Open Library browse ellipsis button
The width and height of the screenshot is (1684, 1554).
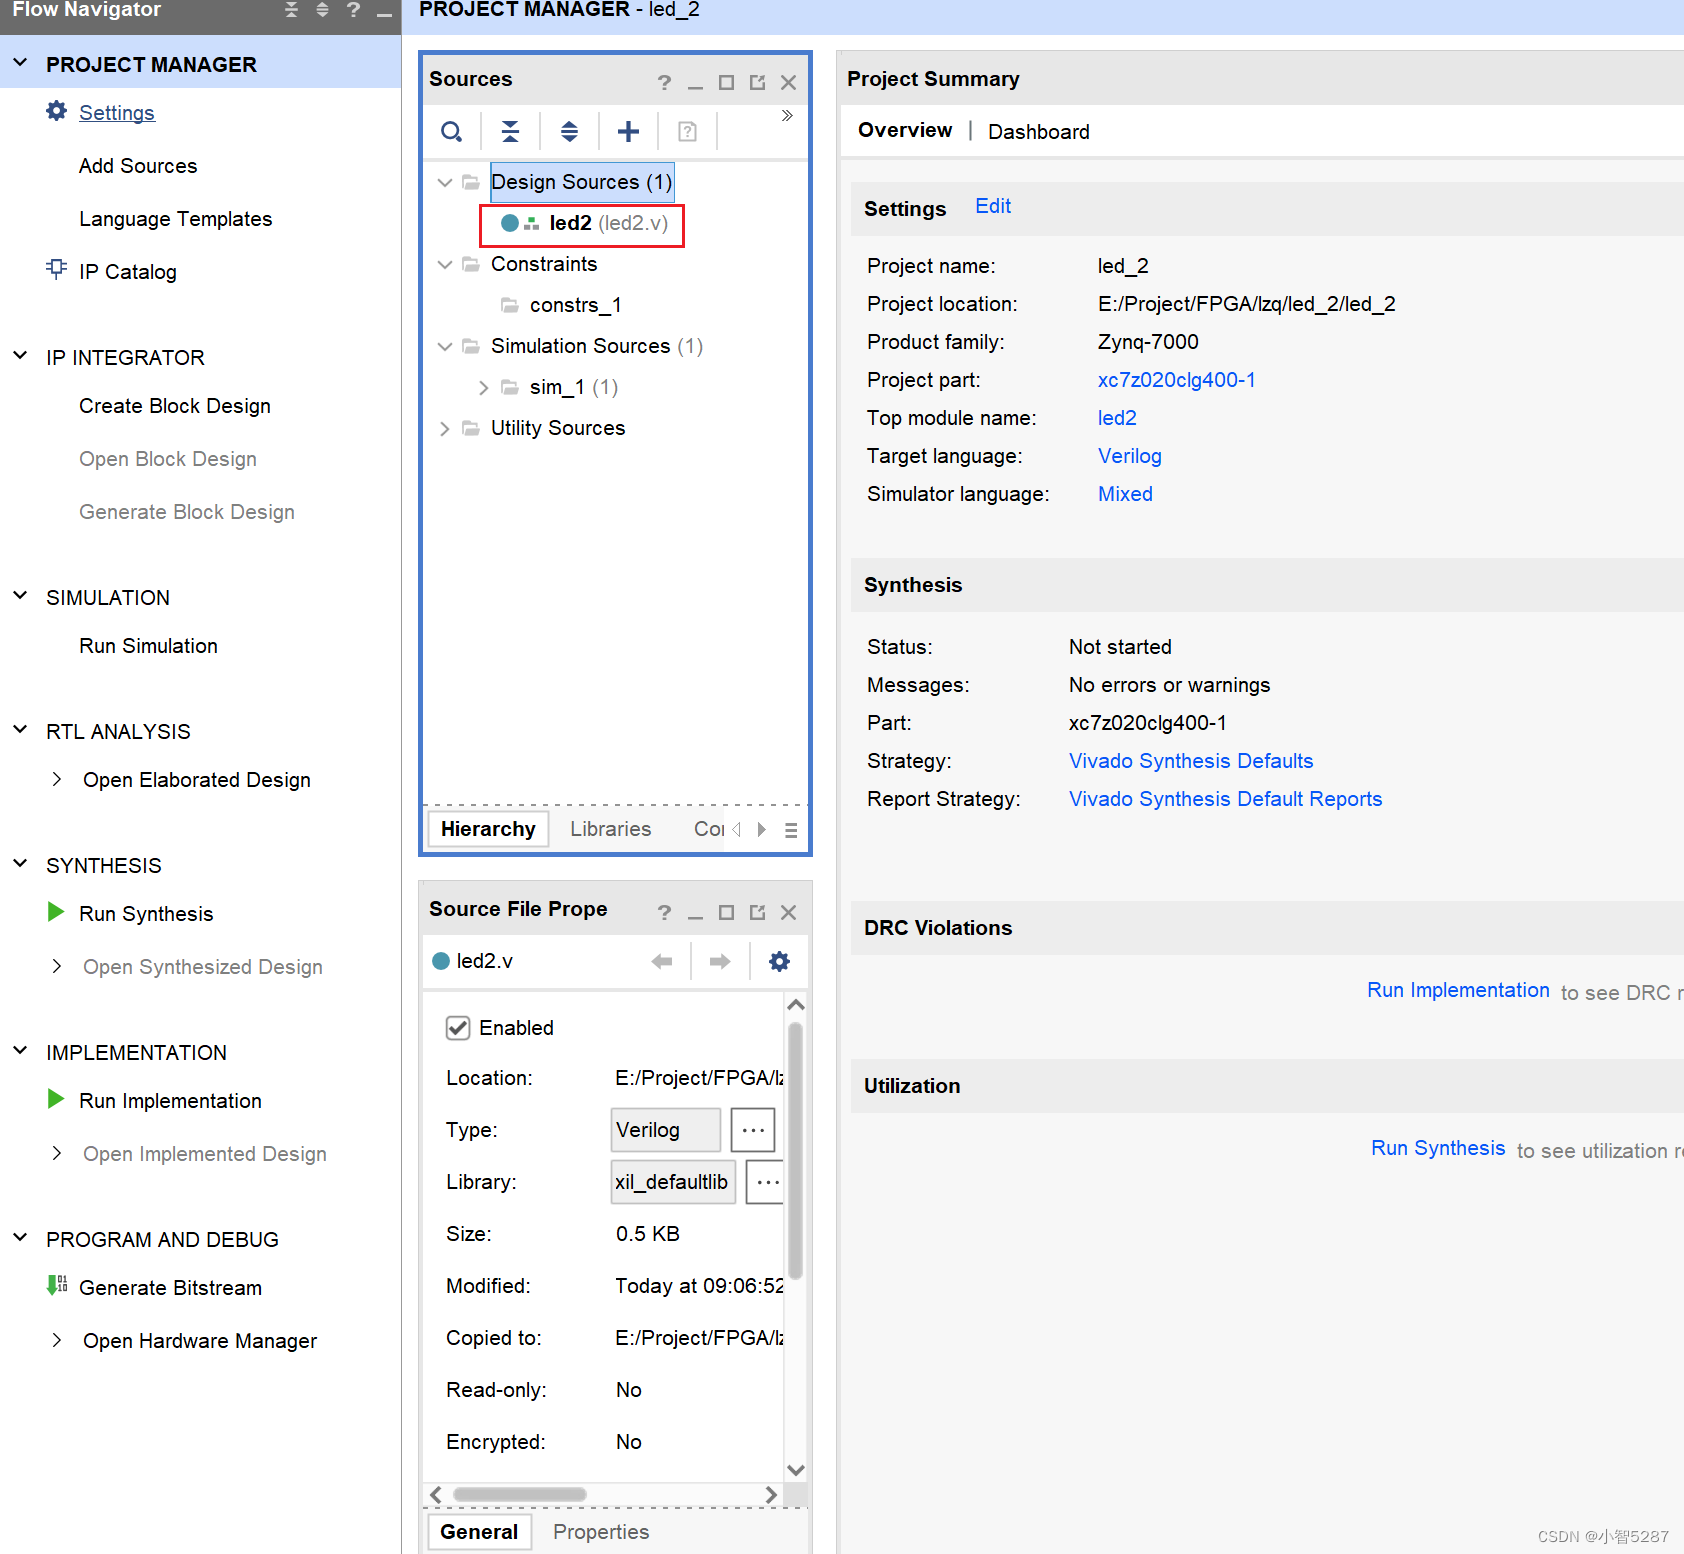pyautogui.click(x=767, y=1182)
